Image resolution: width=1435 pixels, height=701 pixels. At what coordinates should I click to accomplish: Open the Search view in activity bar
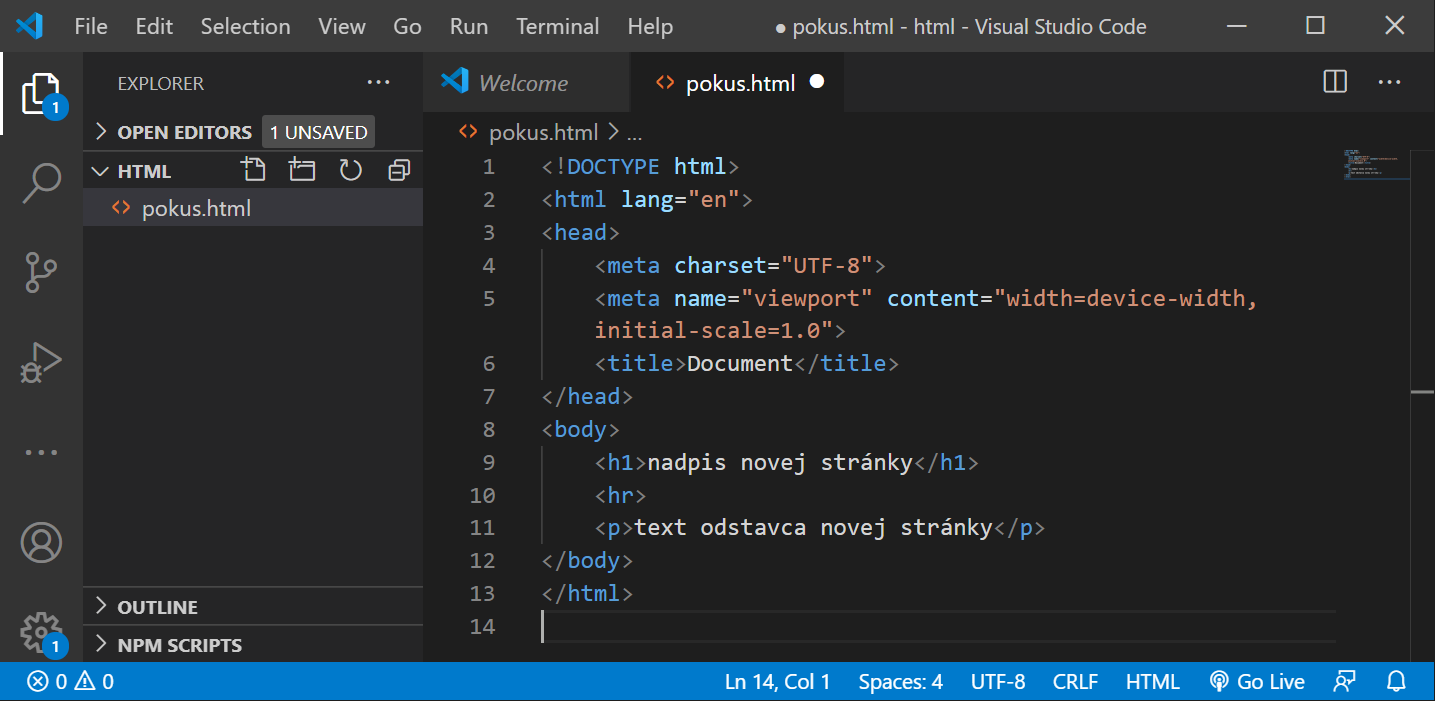tap(41, 182)
